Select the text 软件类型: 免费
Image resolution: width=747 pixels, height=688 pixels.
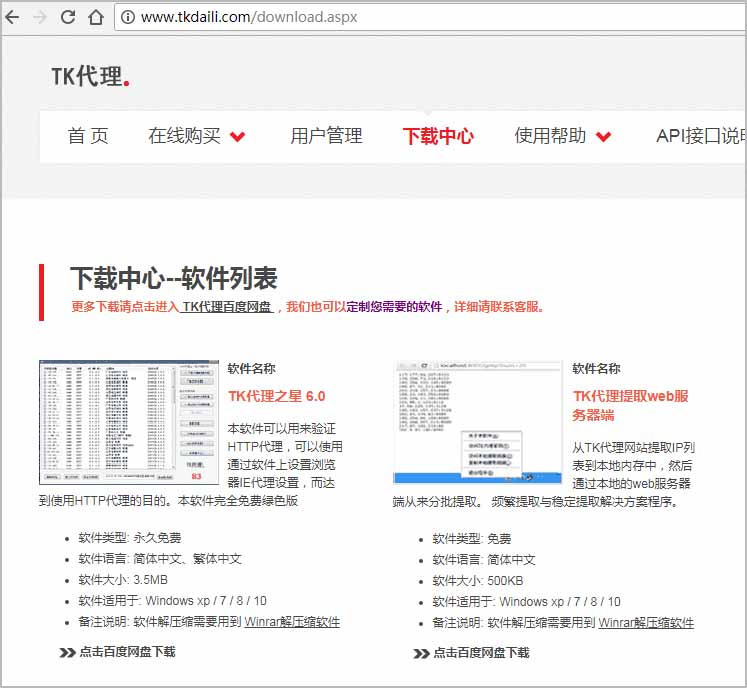pyautogui.click(x=472, y=539)
